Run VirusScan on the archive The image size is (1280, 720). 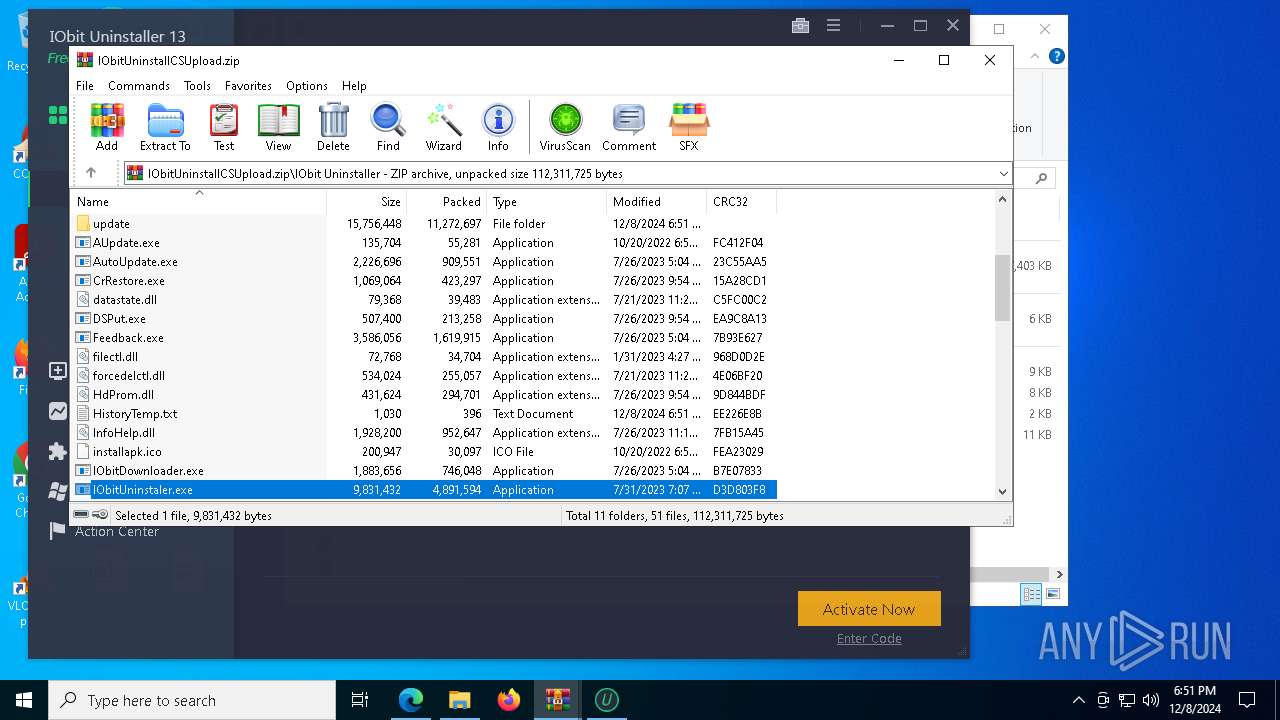click(x=565, y=127)
